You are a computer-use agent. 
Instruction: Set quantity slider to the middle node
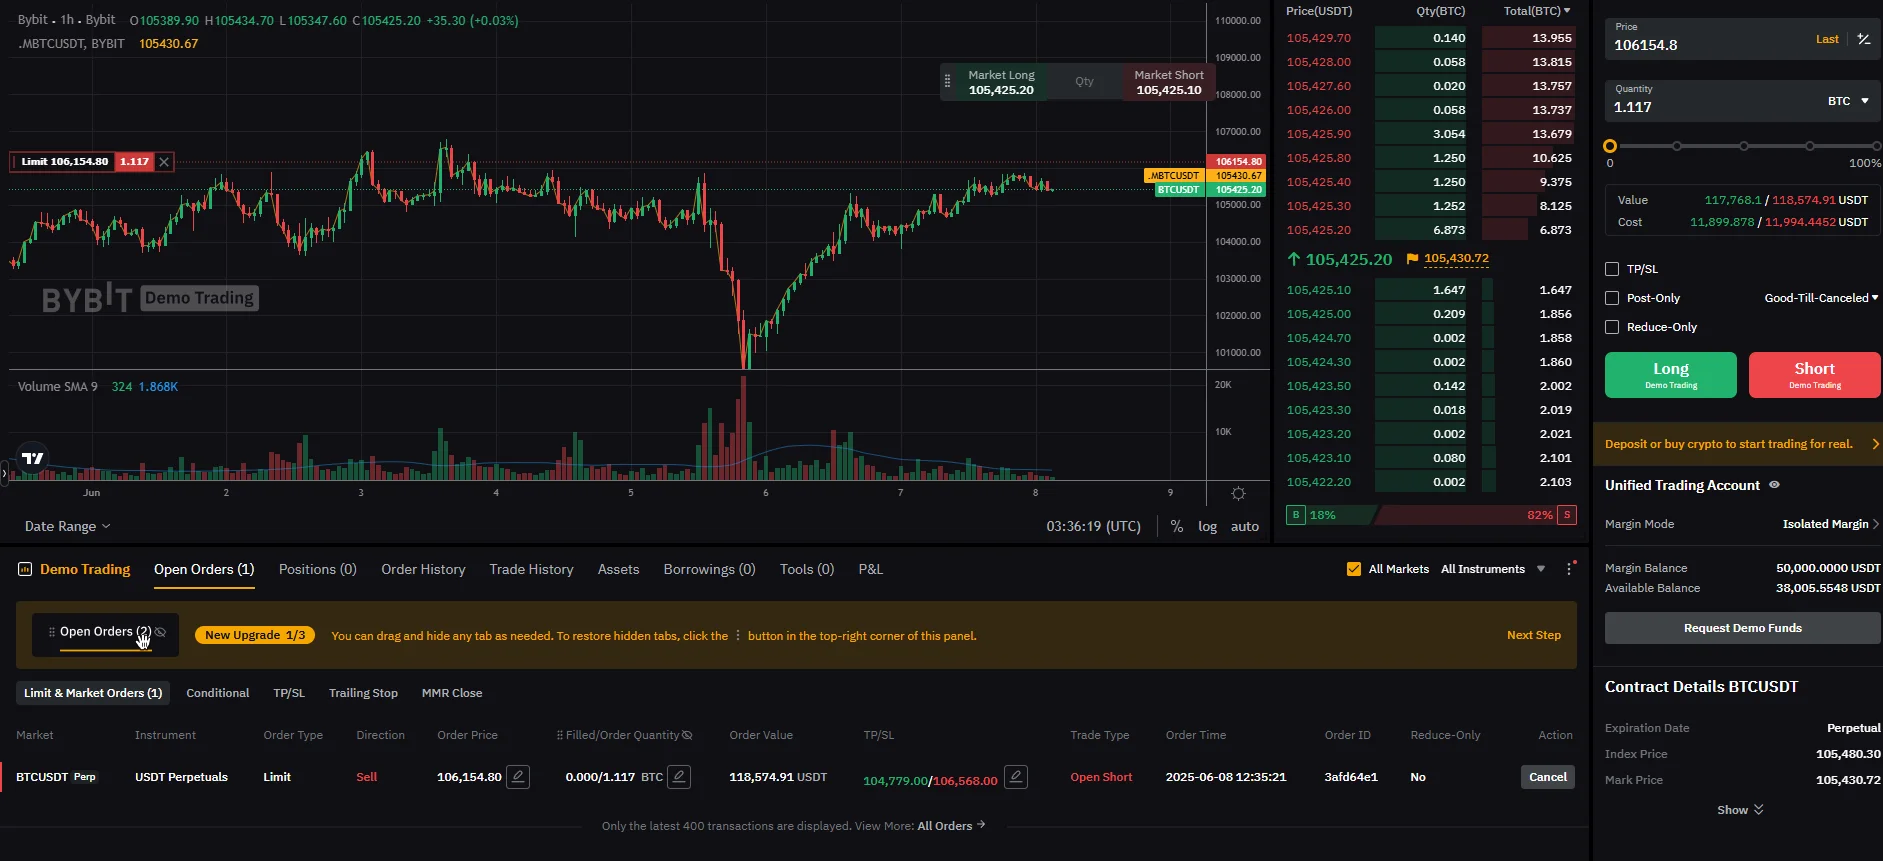pos(1743,146)
